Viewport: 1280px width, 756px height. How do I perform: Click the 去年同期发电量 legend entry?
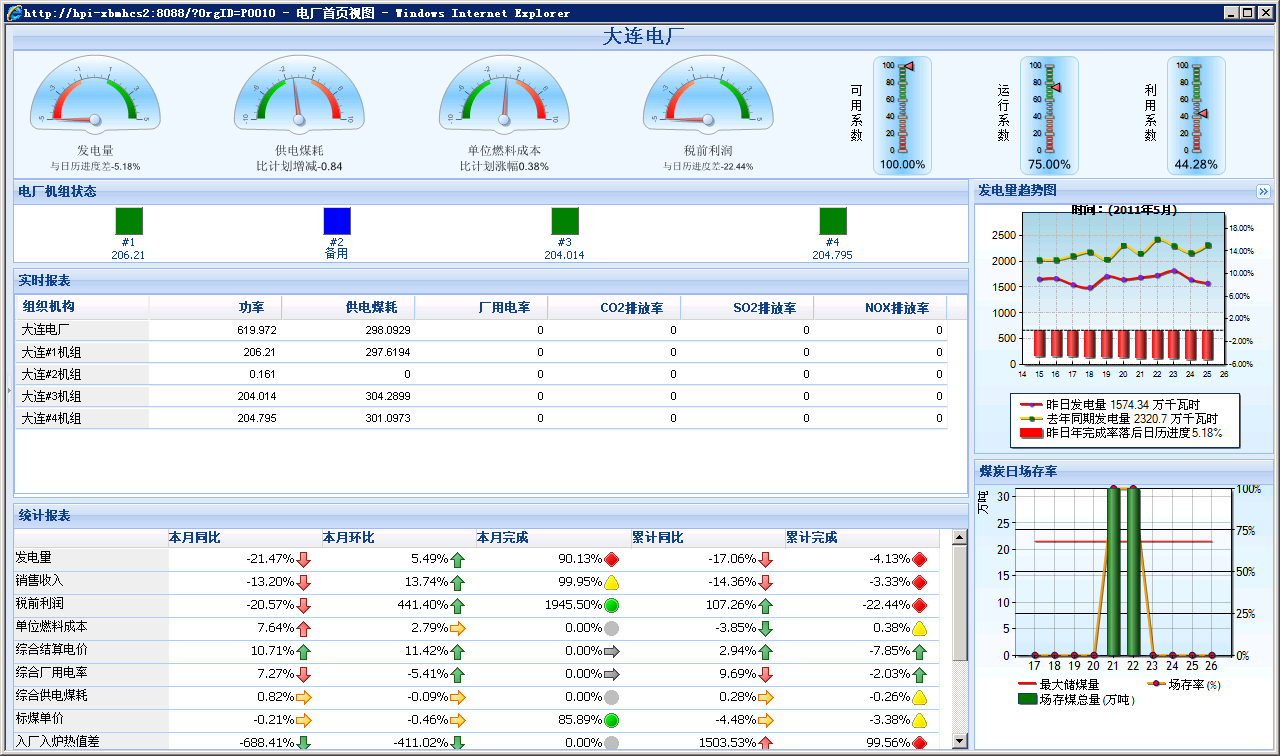click(x=1121, y=419)
